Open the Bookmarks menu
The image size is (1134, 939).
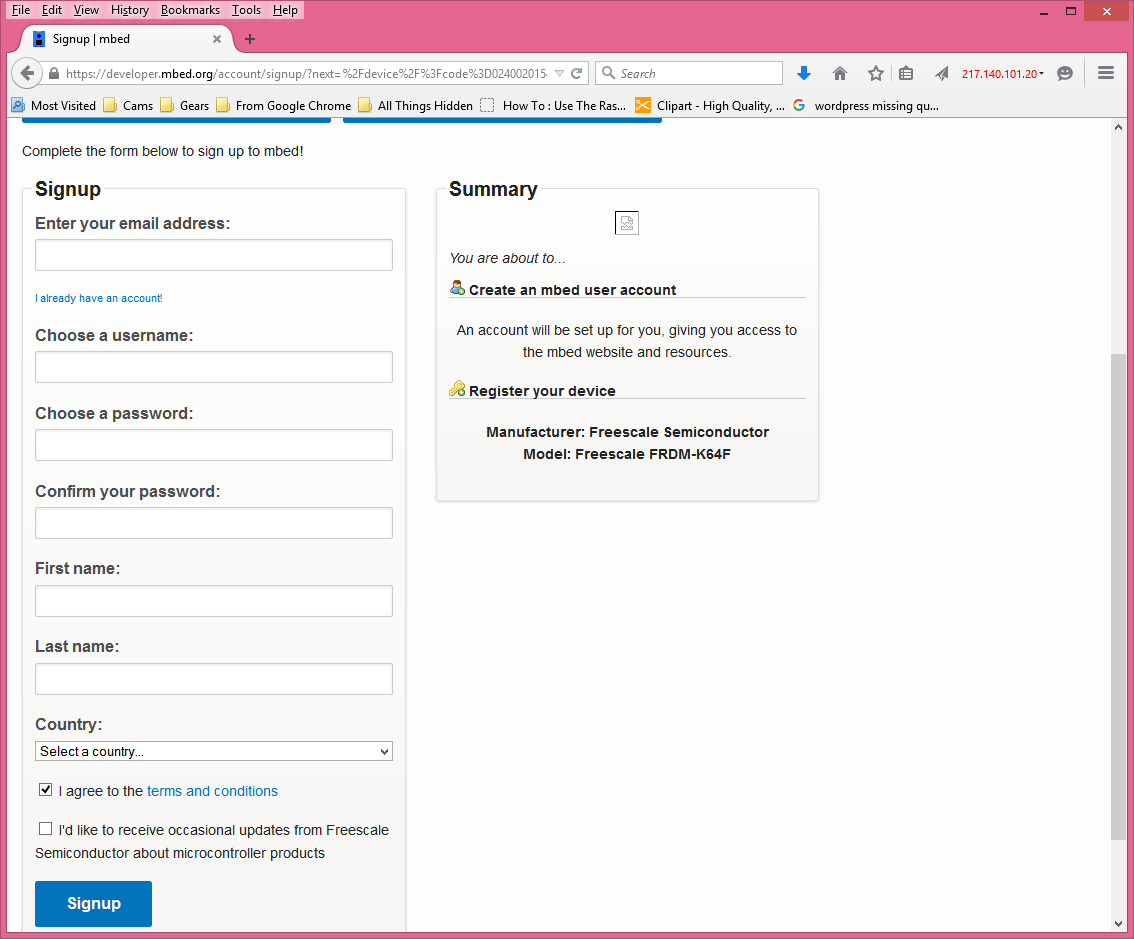point(190,10)
